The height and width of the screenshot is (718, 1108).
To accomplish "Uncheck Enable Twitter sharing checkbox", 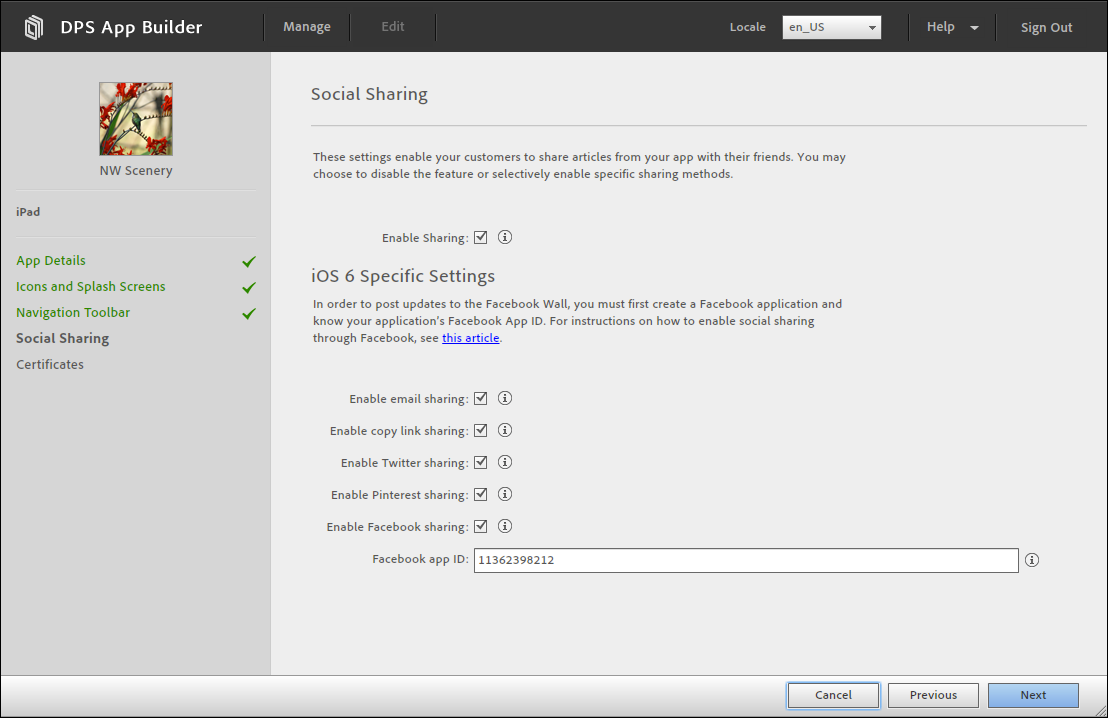I will coord(481,462).
